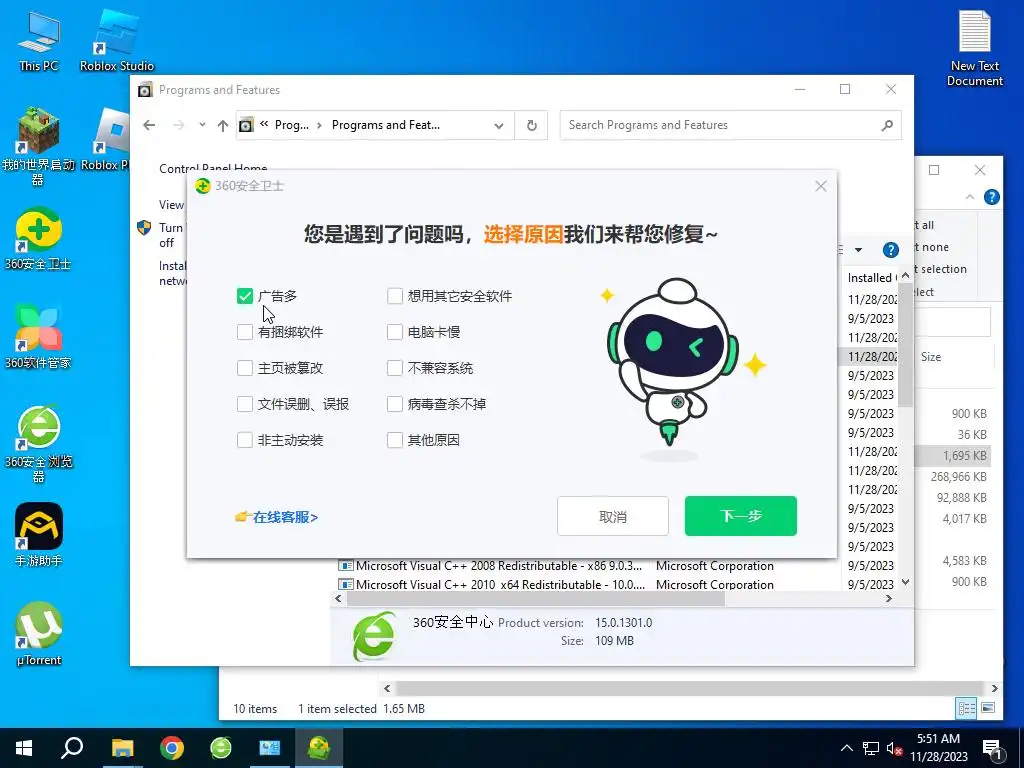Switch to Control Panel taskbar item
The width and height of the screenshot is (1024, 768).
click(270, 748)
